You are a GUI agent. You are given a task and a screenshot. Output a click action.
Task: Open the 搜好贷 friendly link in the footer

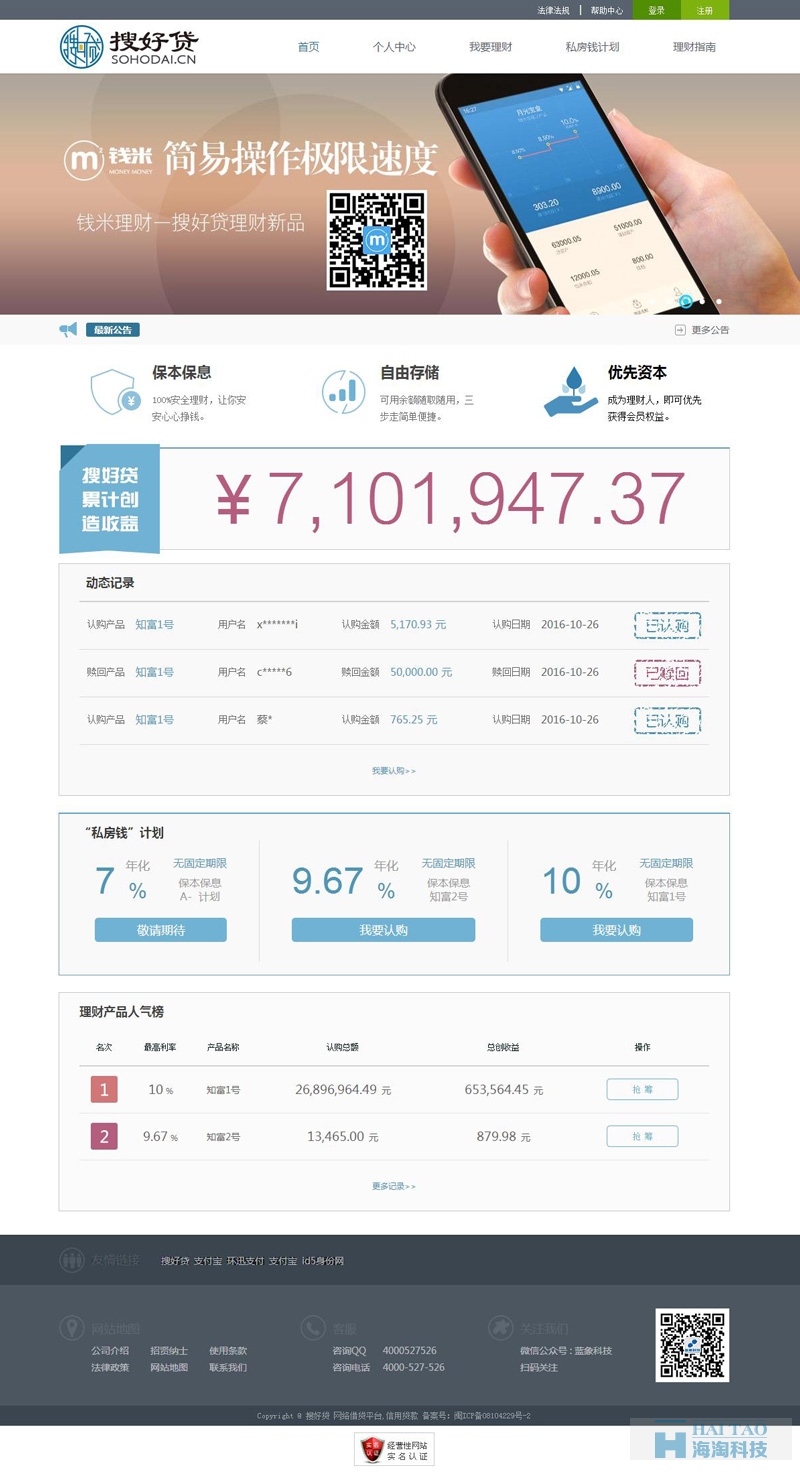pyautogui.click(x=175, y=1261)
